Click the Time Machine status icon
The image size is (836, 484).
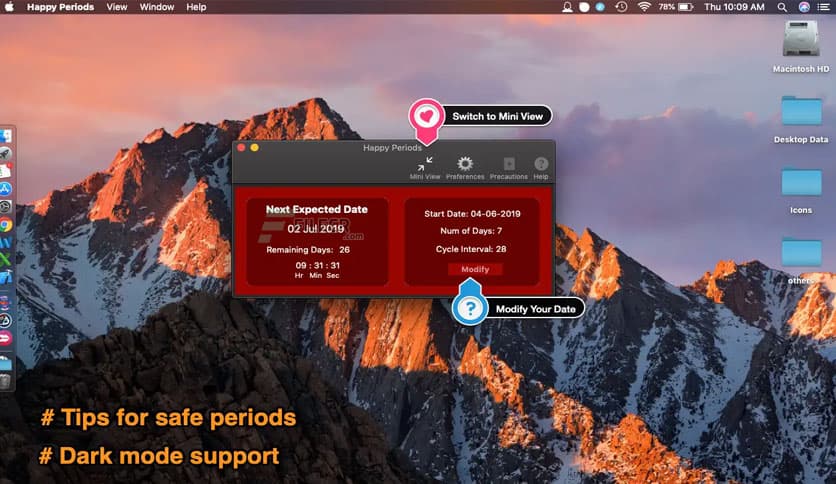click(621, 7)
